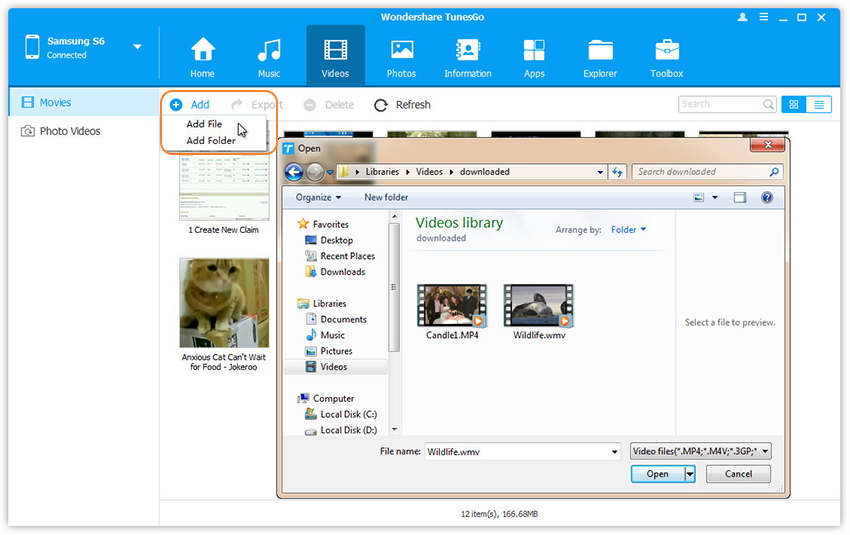The image size is (850, 535).
Task: Open the Information contacts icon
Action: click(467, 50)
